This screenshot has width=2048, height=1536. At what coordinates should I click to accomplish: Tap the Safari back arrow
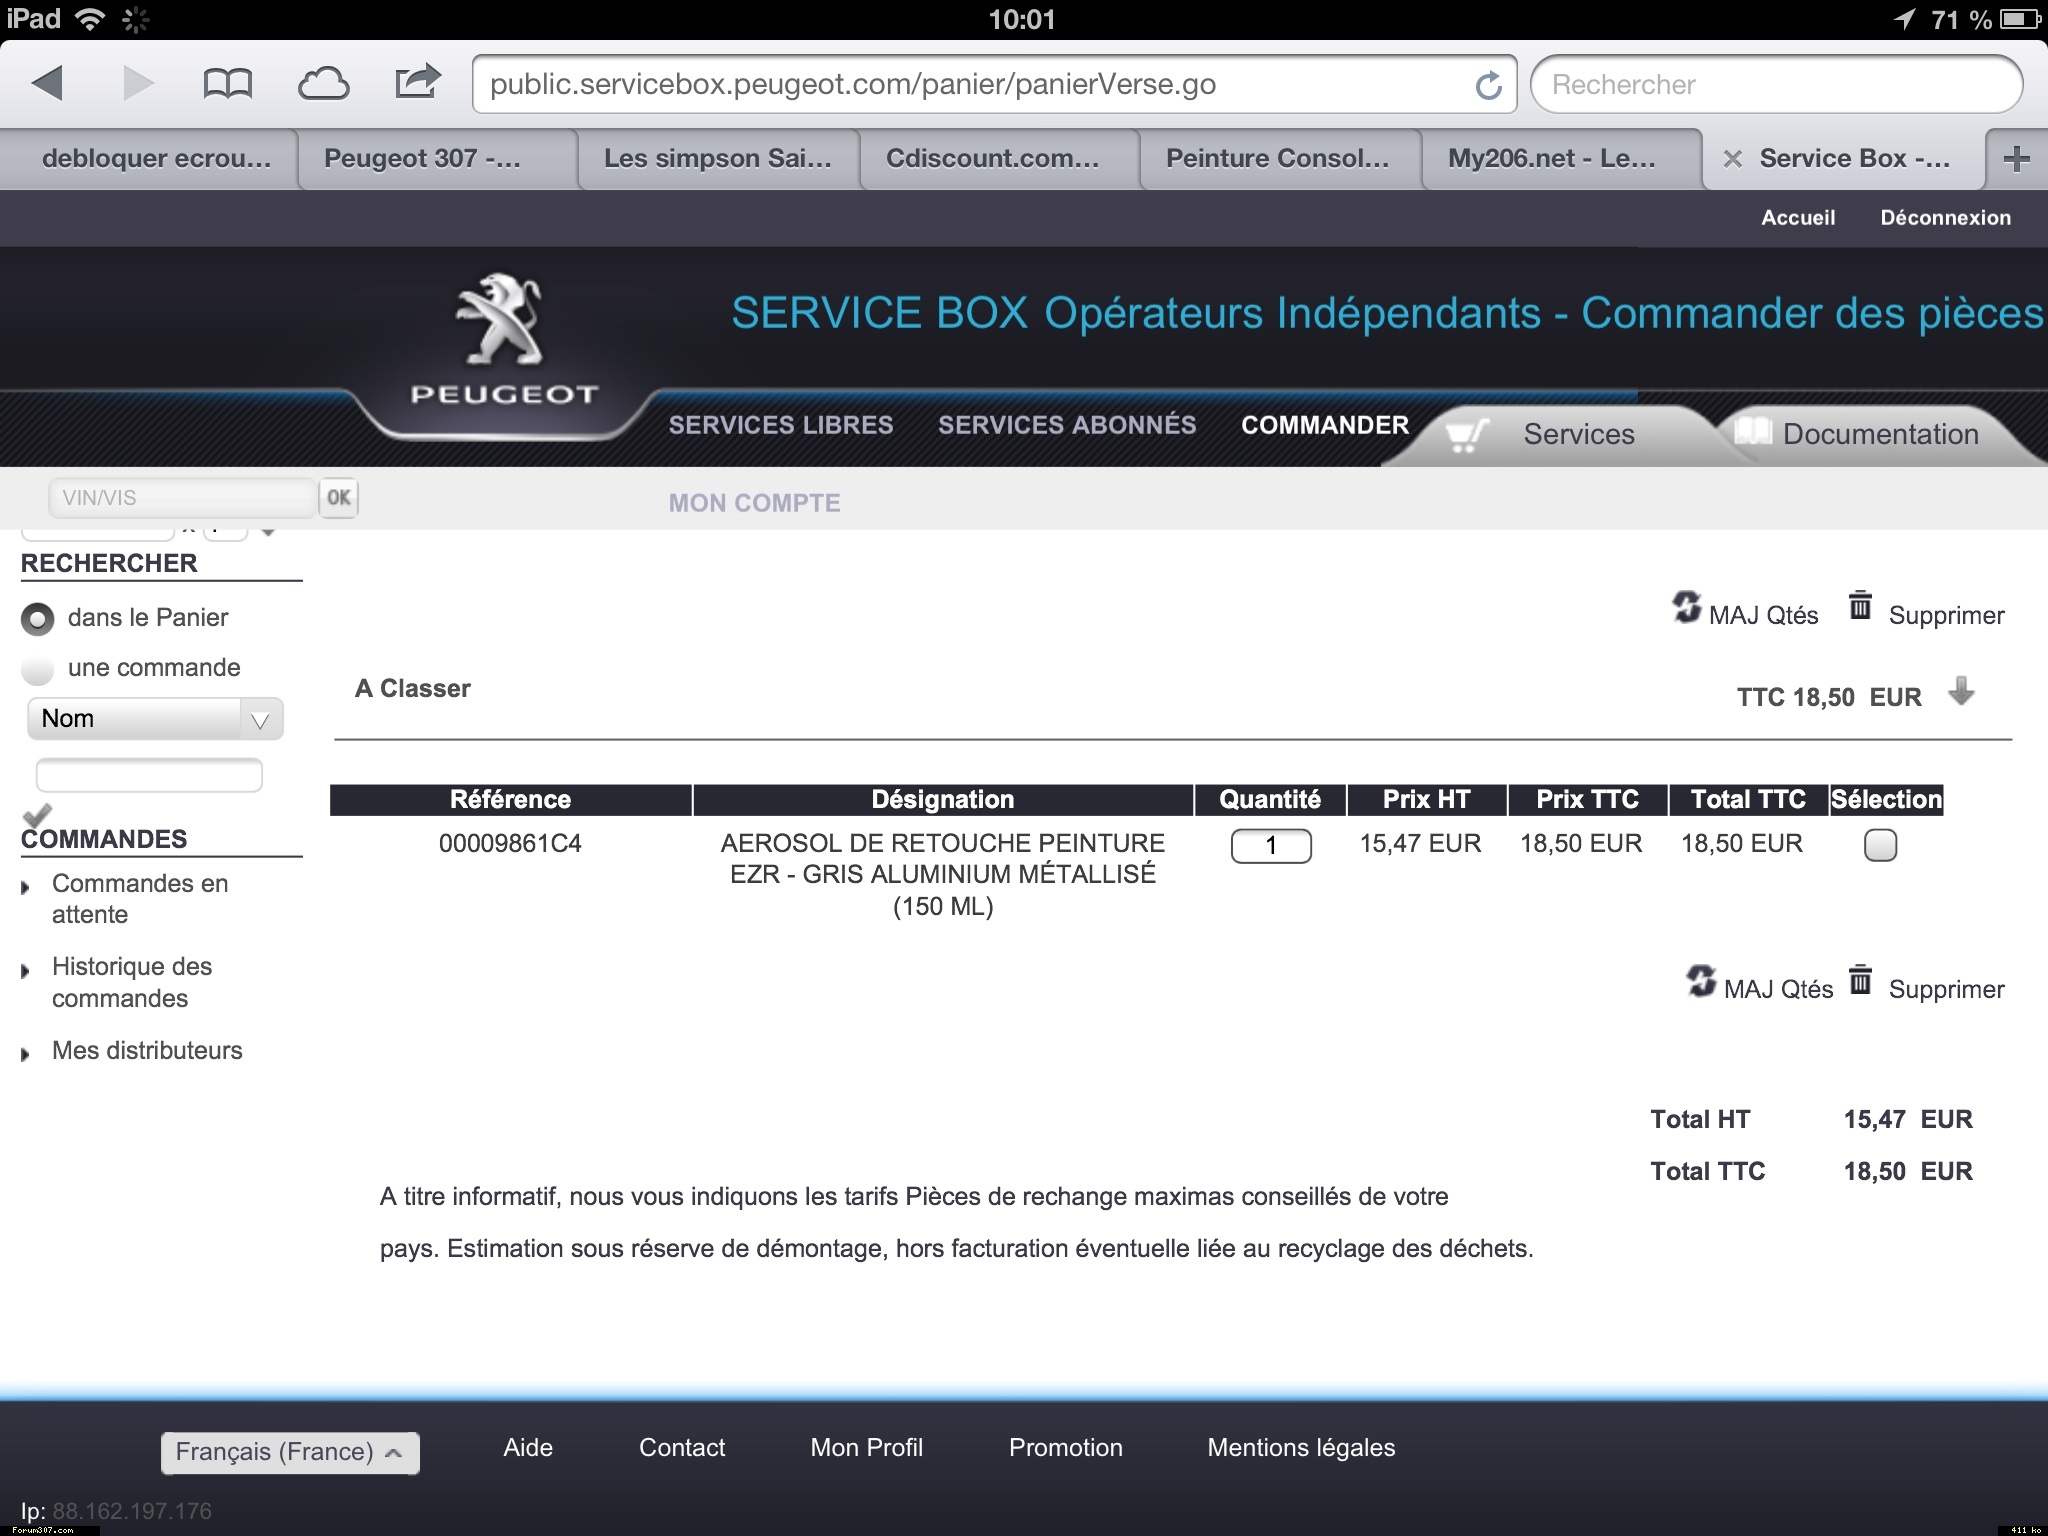[48, 84]
